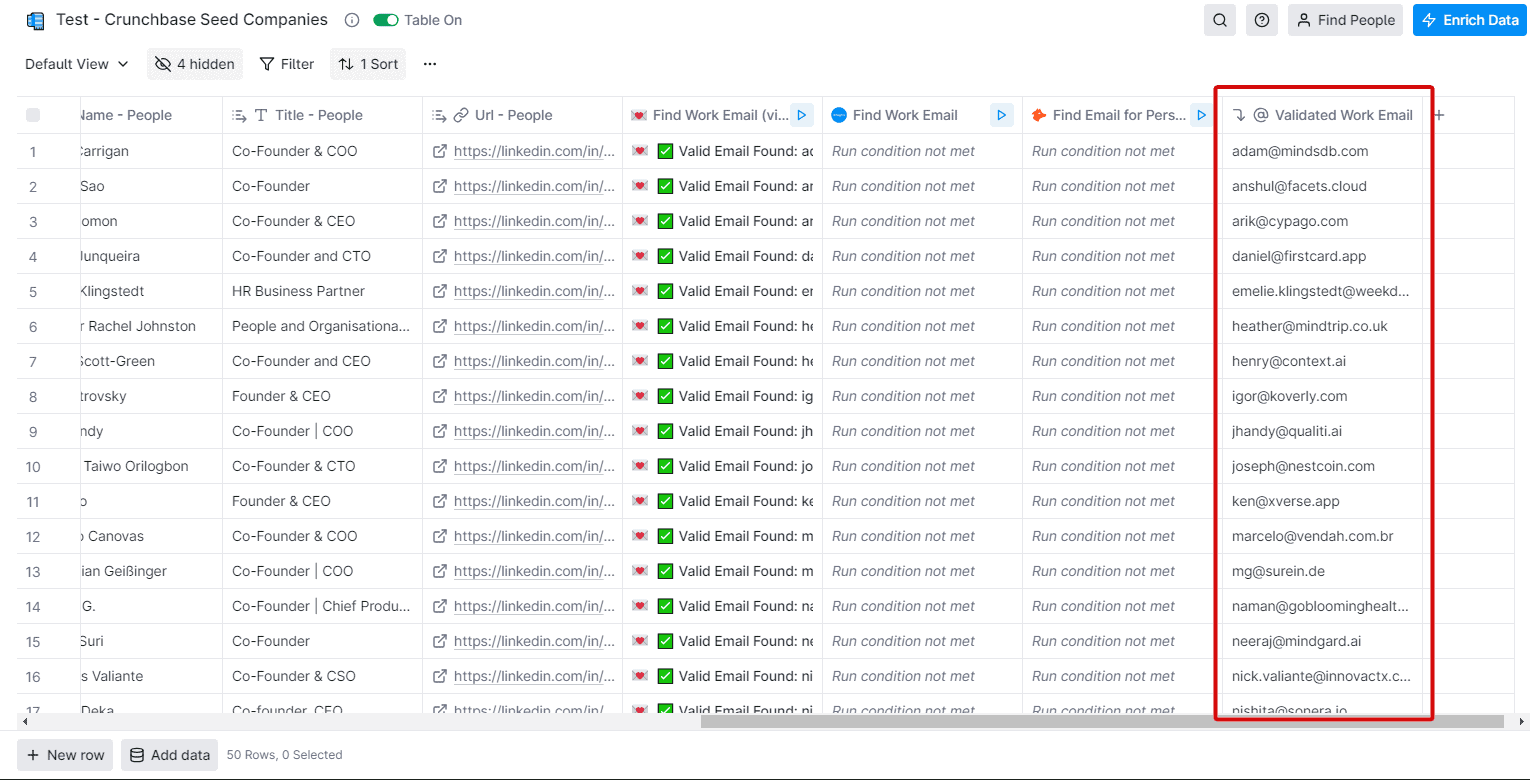
Task: Open external link icon in row 9 Url
Action: tap(439, 431)
